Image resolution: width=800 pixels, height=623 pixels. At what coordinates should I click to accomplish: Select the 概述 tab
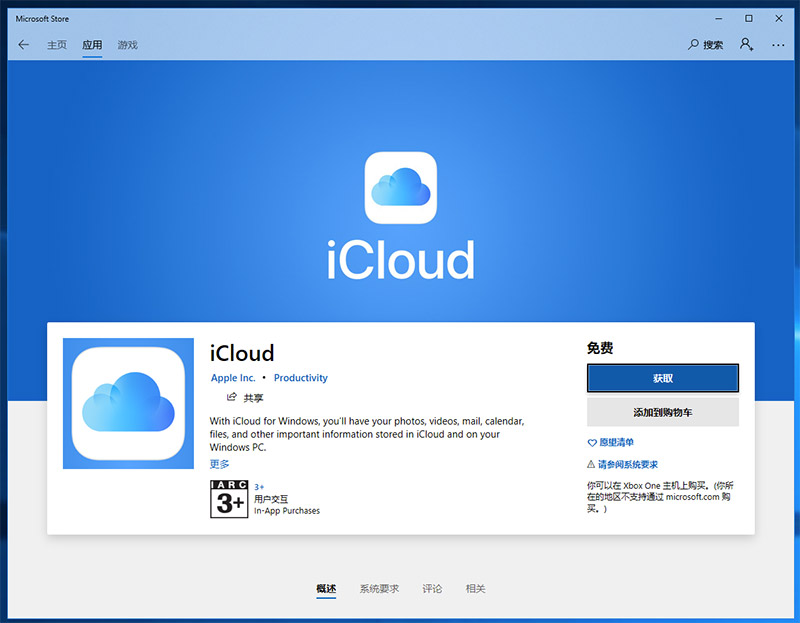[x=326, y=589]
